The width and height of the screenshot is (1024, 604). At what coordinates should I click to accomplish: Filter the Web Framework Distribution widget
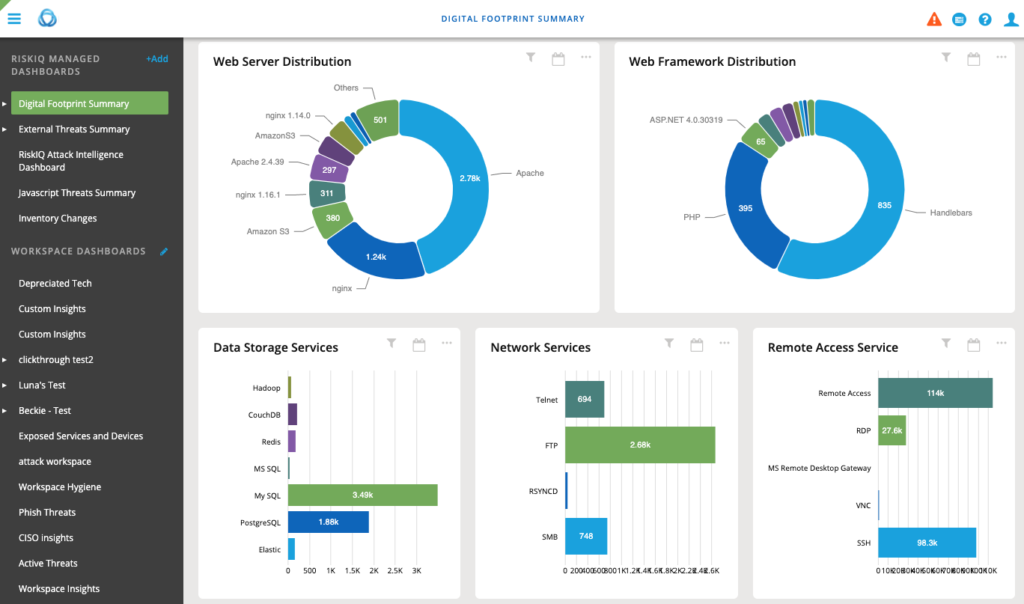[x=946, y=57]
